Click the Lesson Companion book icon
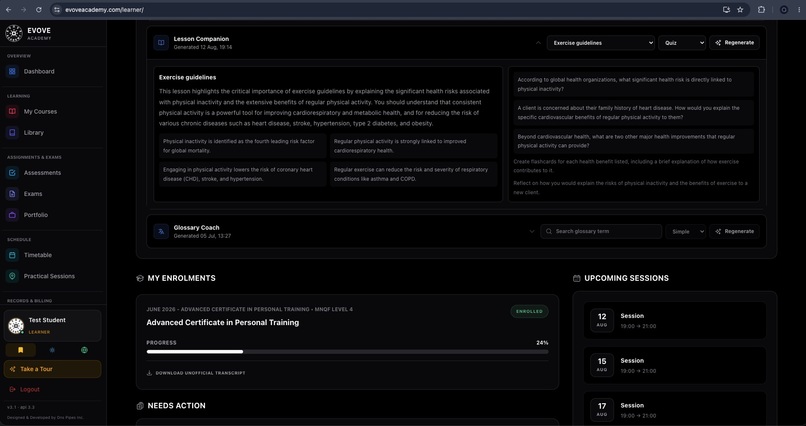The width and height of the screenshot is (806, 426). 161,43
